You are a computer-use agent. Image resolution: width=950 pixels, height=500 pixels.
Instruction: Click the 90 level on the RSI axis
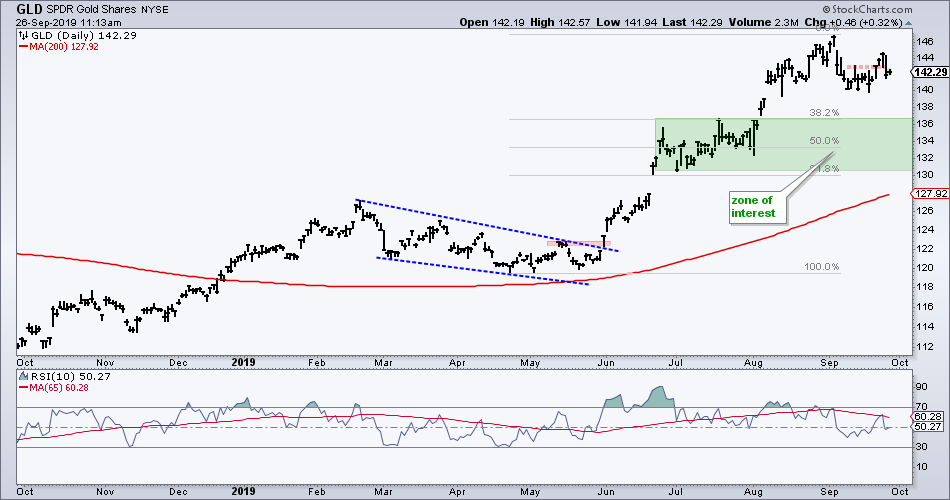924,387
